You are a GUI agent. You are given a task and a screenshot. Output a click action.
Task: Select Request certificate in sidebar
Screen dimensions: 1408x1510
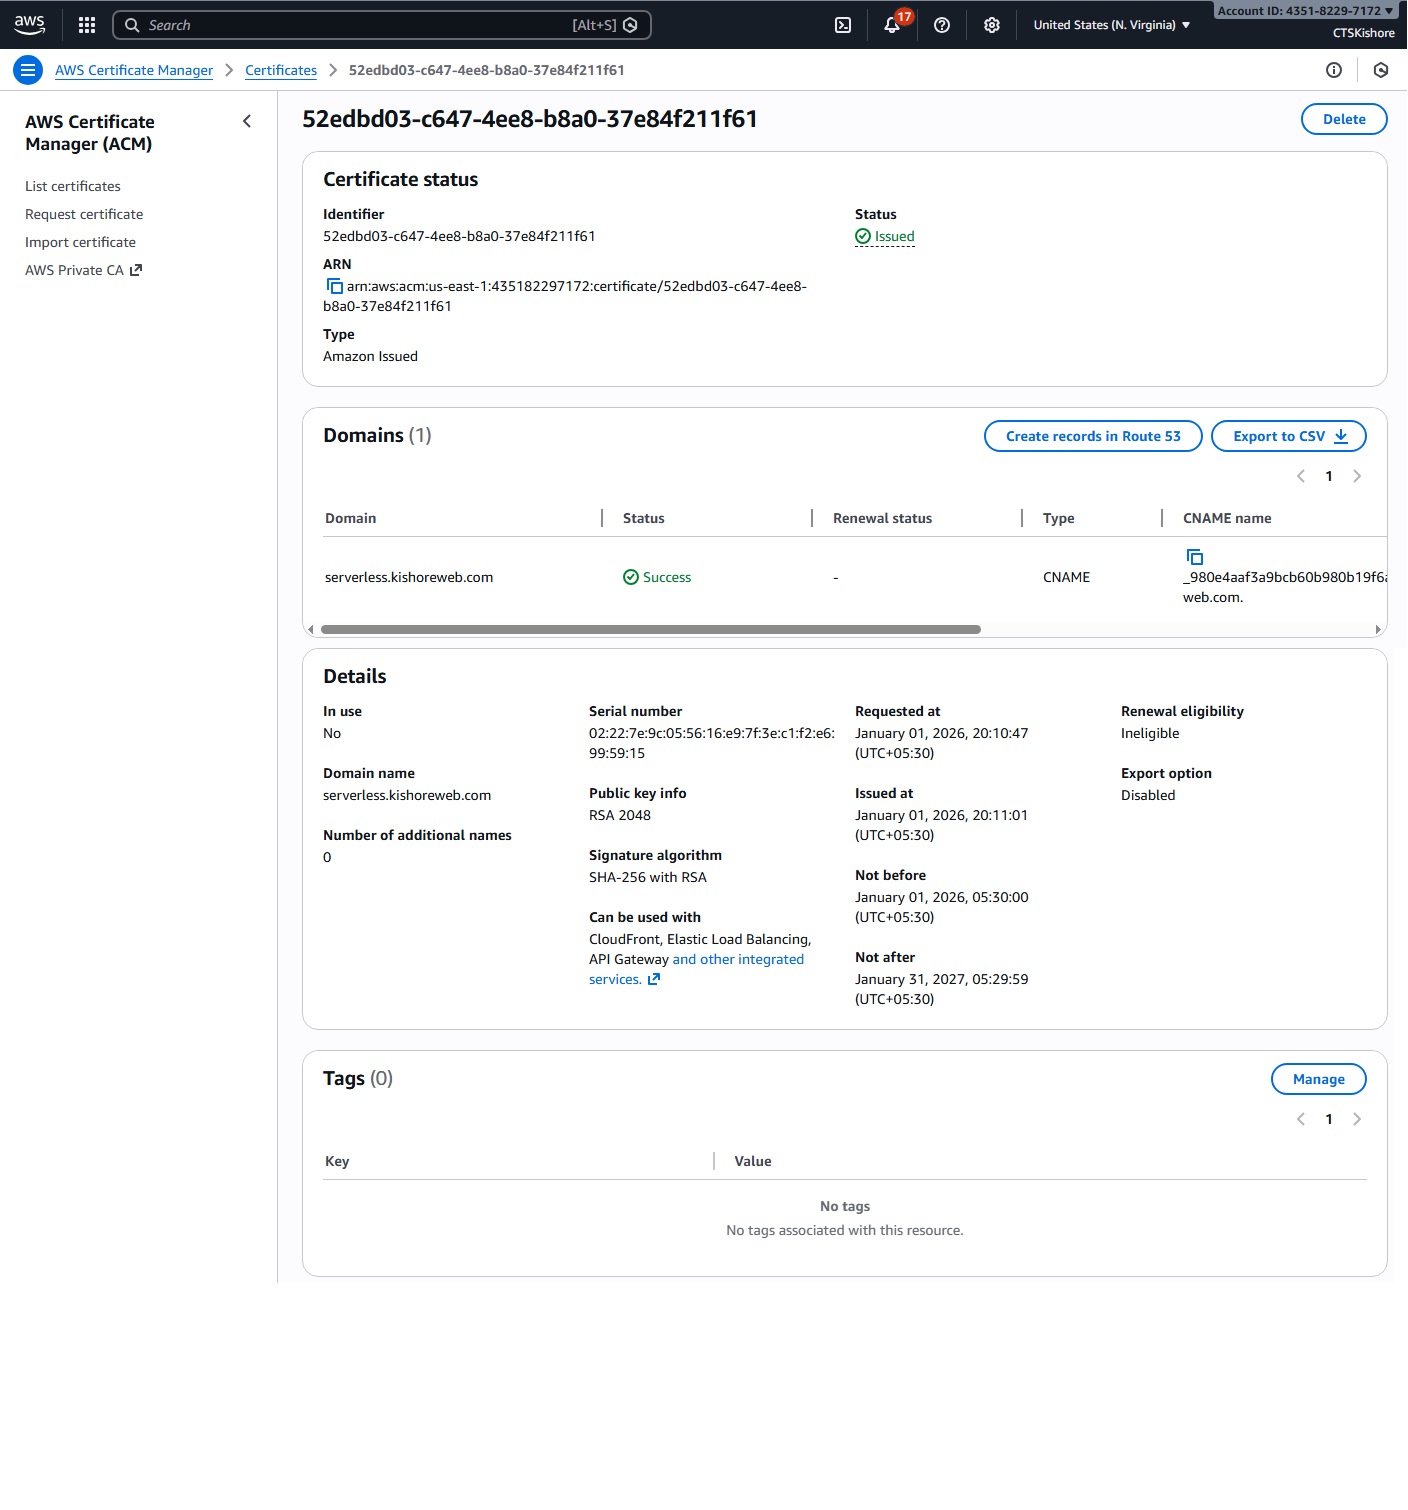[84, 214]
